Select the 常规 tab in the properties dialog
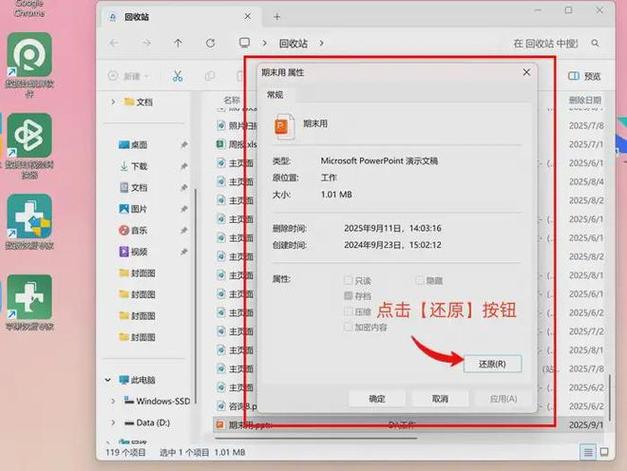 (x=275, y=95)
